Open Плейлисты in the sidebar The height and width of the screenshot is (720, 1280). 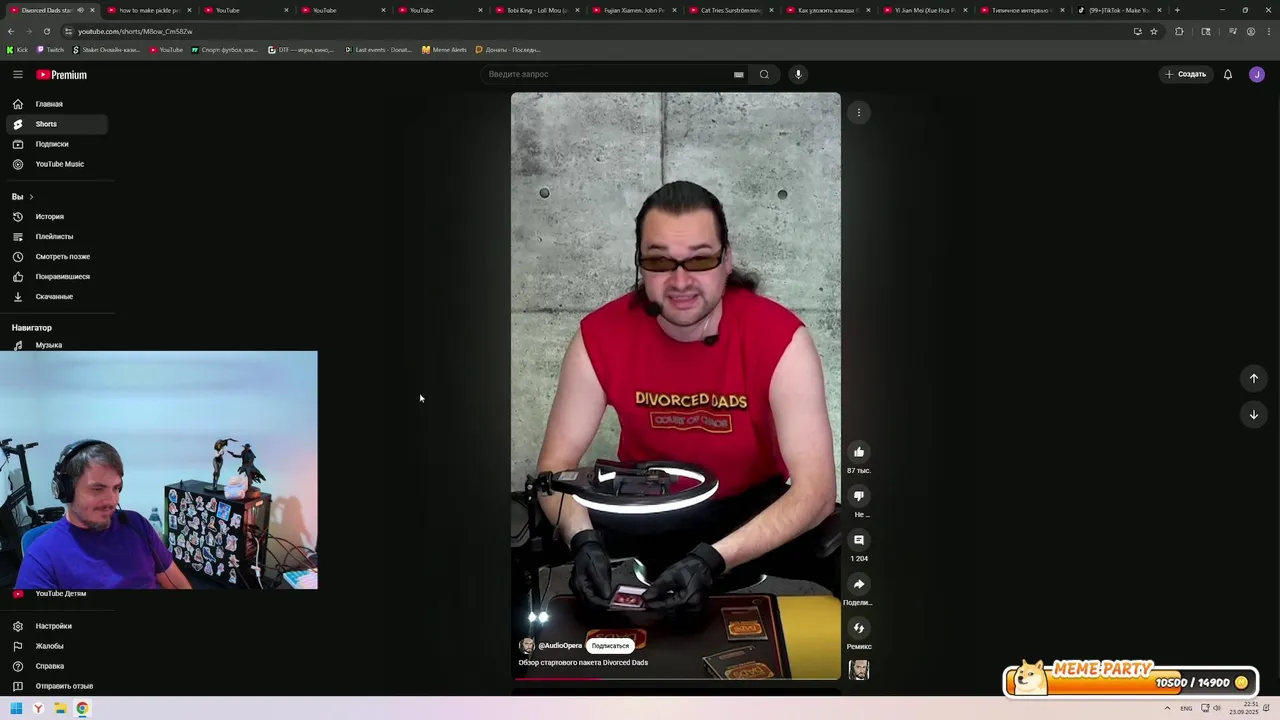pyautogui.click(x=56, y=237)
